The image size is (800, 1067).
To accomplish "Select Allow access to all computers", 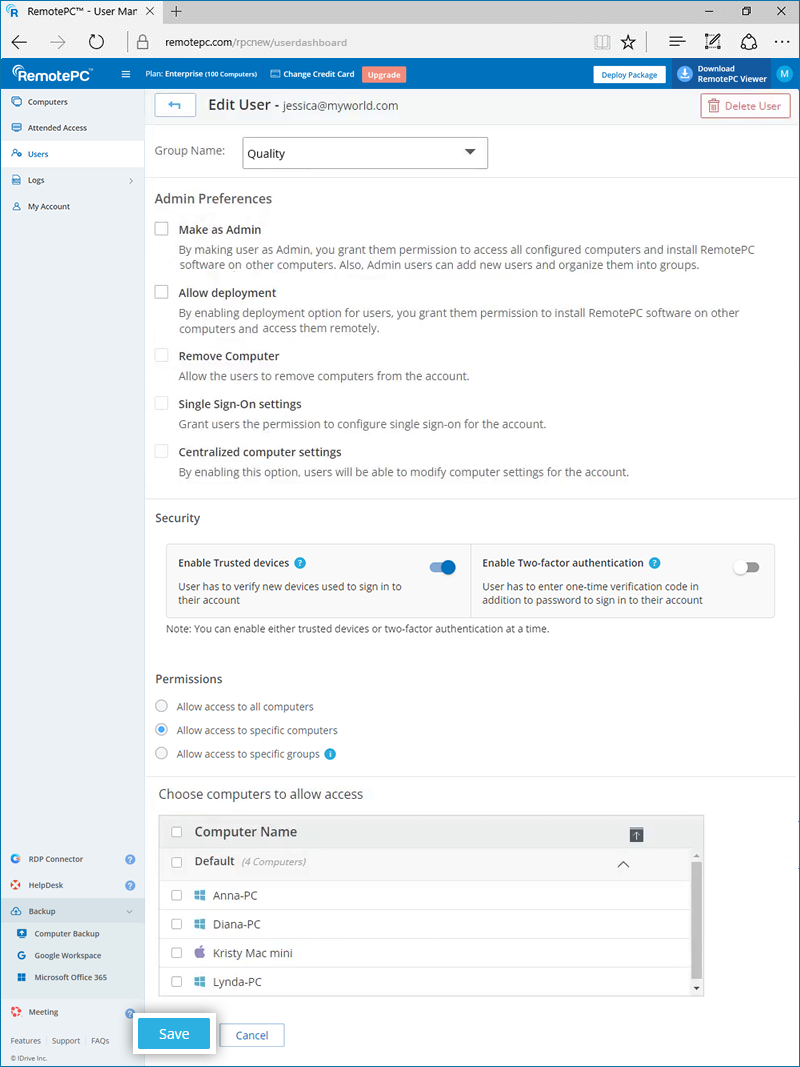I will (162, 706).
